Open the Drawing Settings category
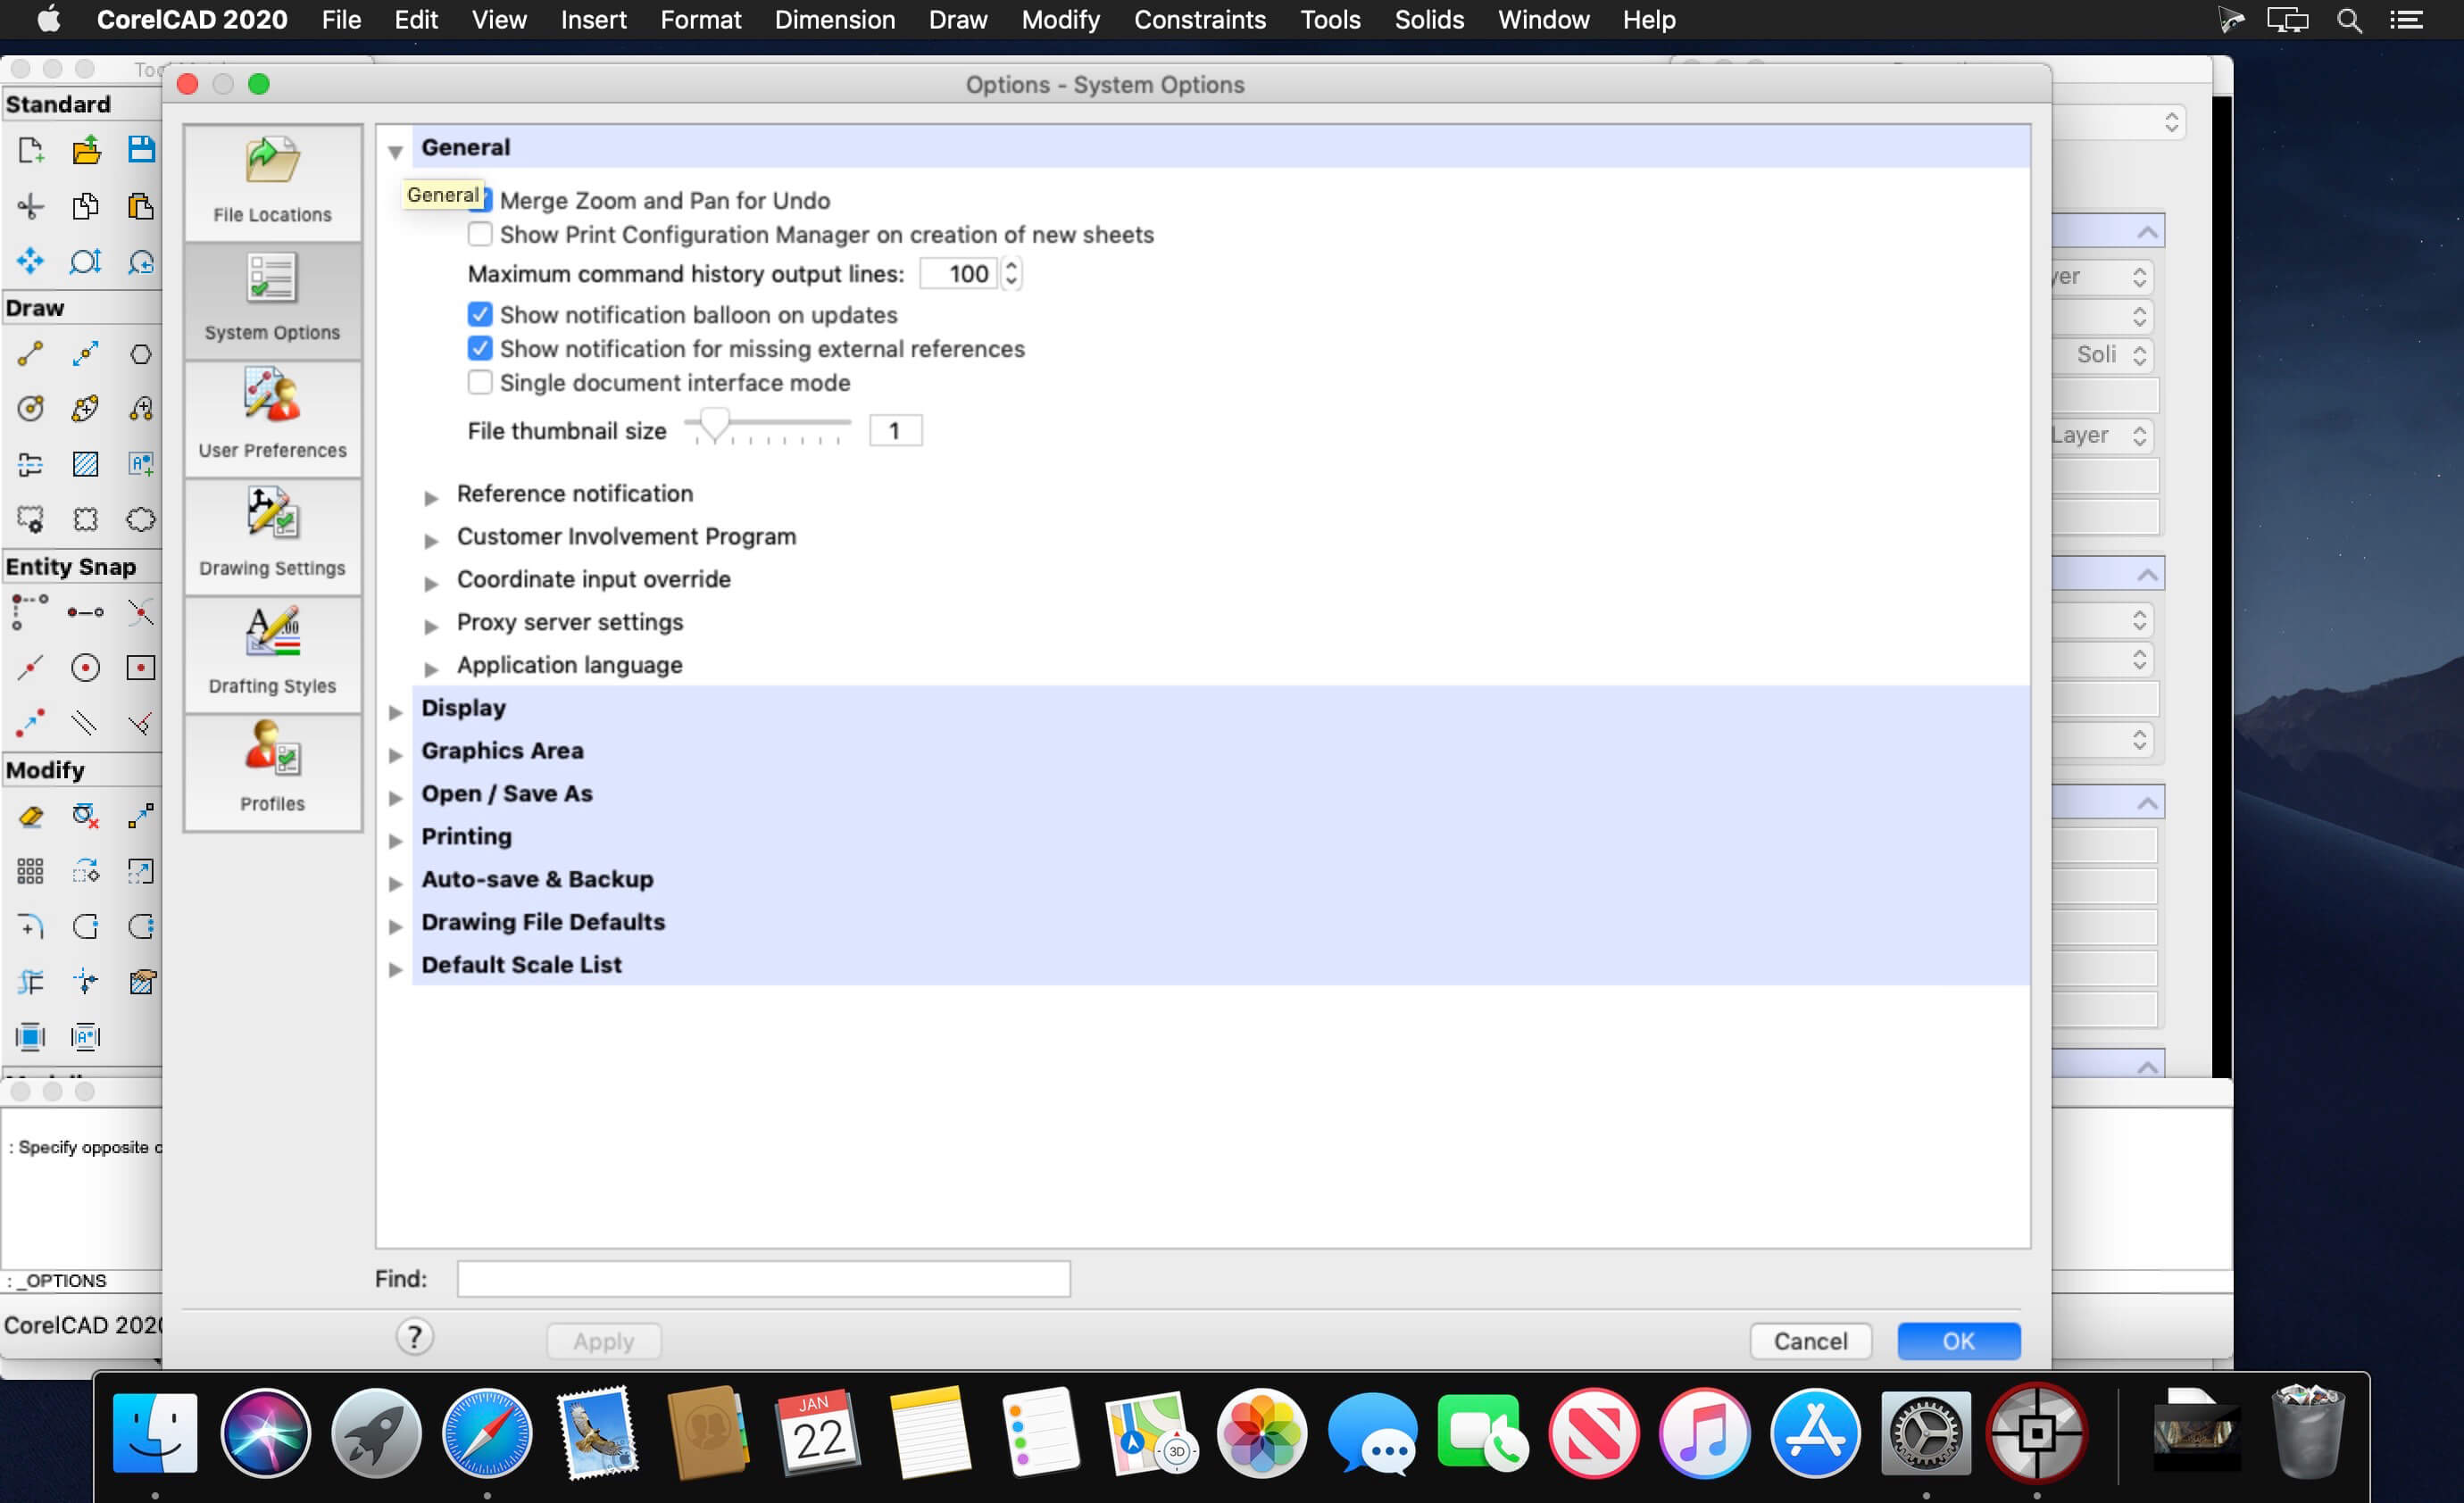Screen dimensions: 2464x1503 pyautogui.click(x=272, y=537)
